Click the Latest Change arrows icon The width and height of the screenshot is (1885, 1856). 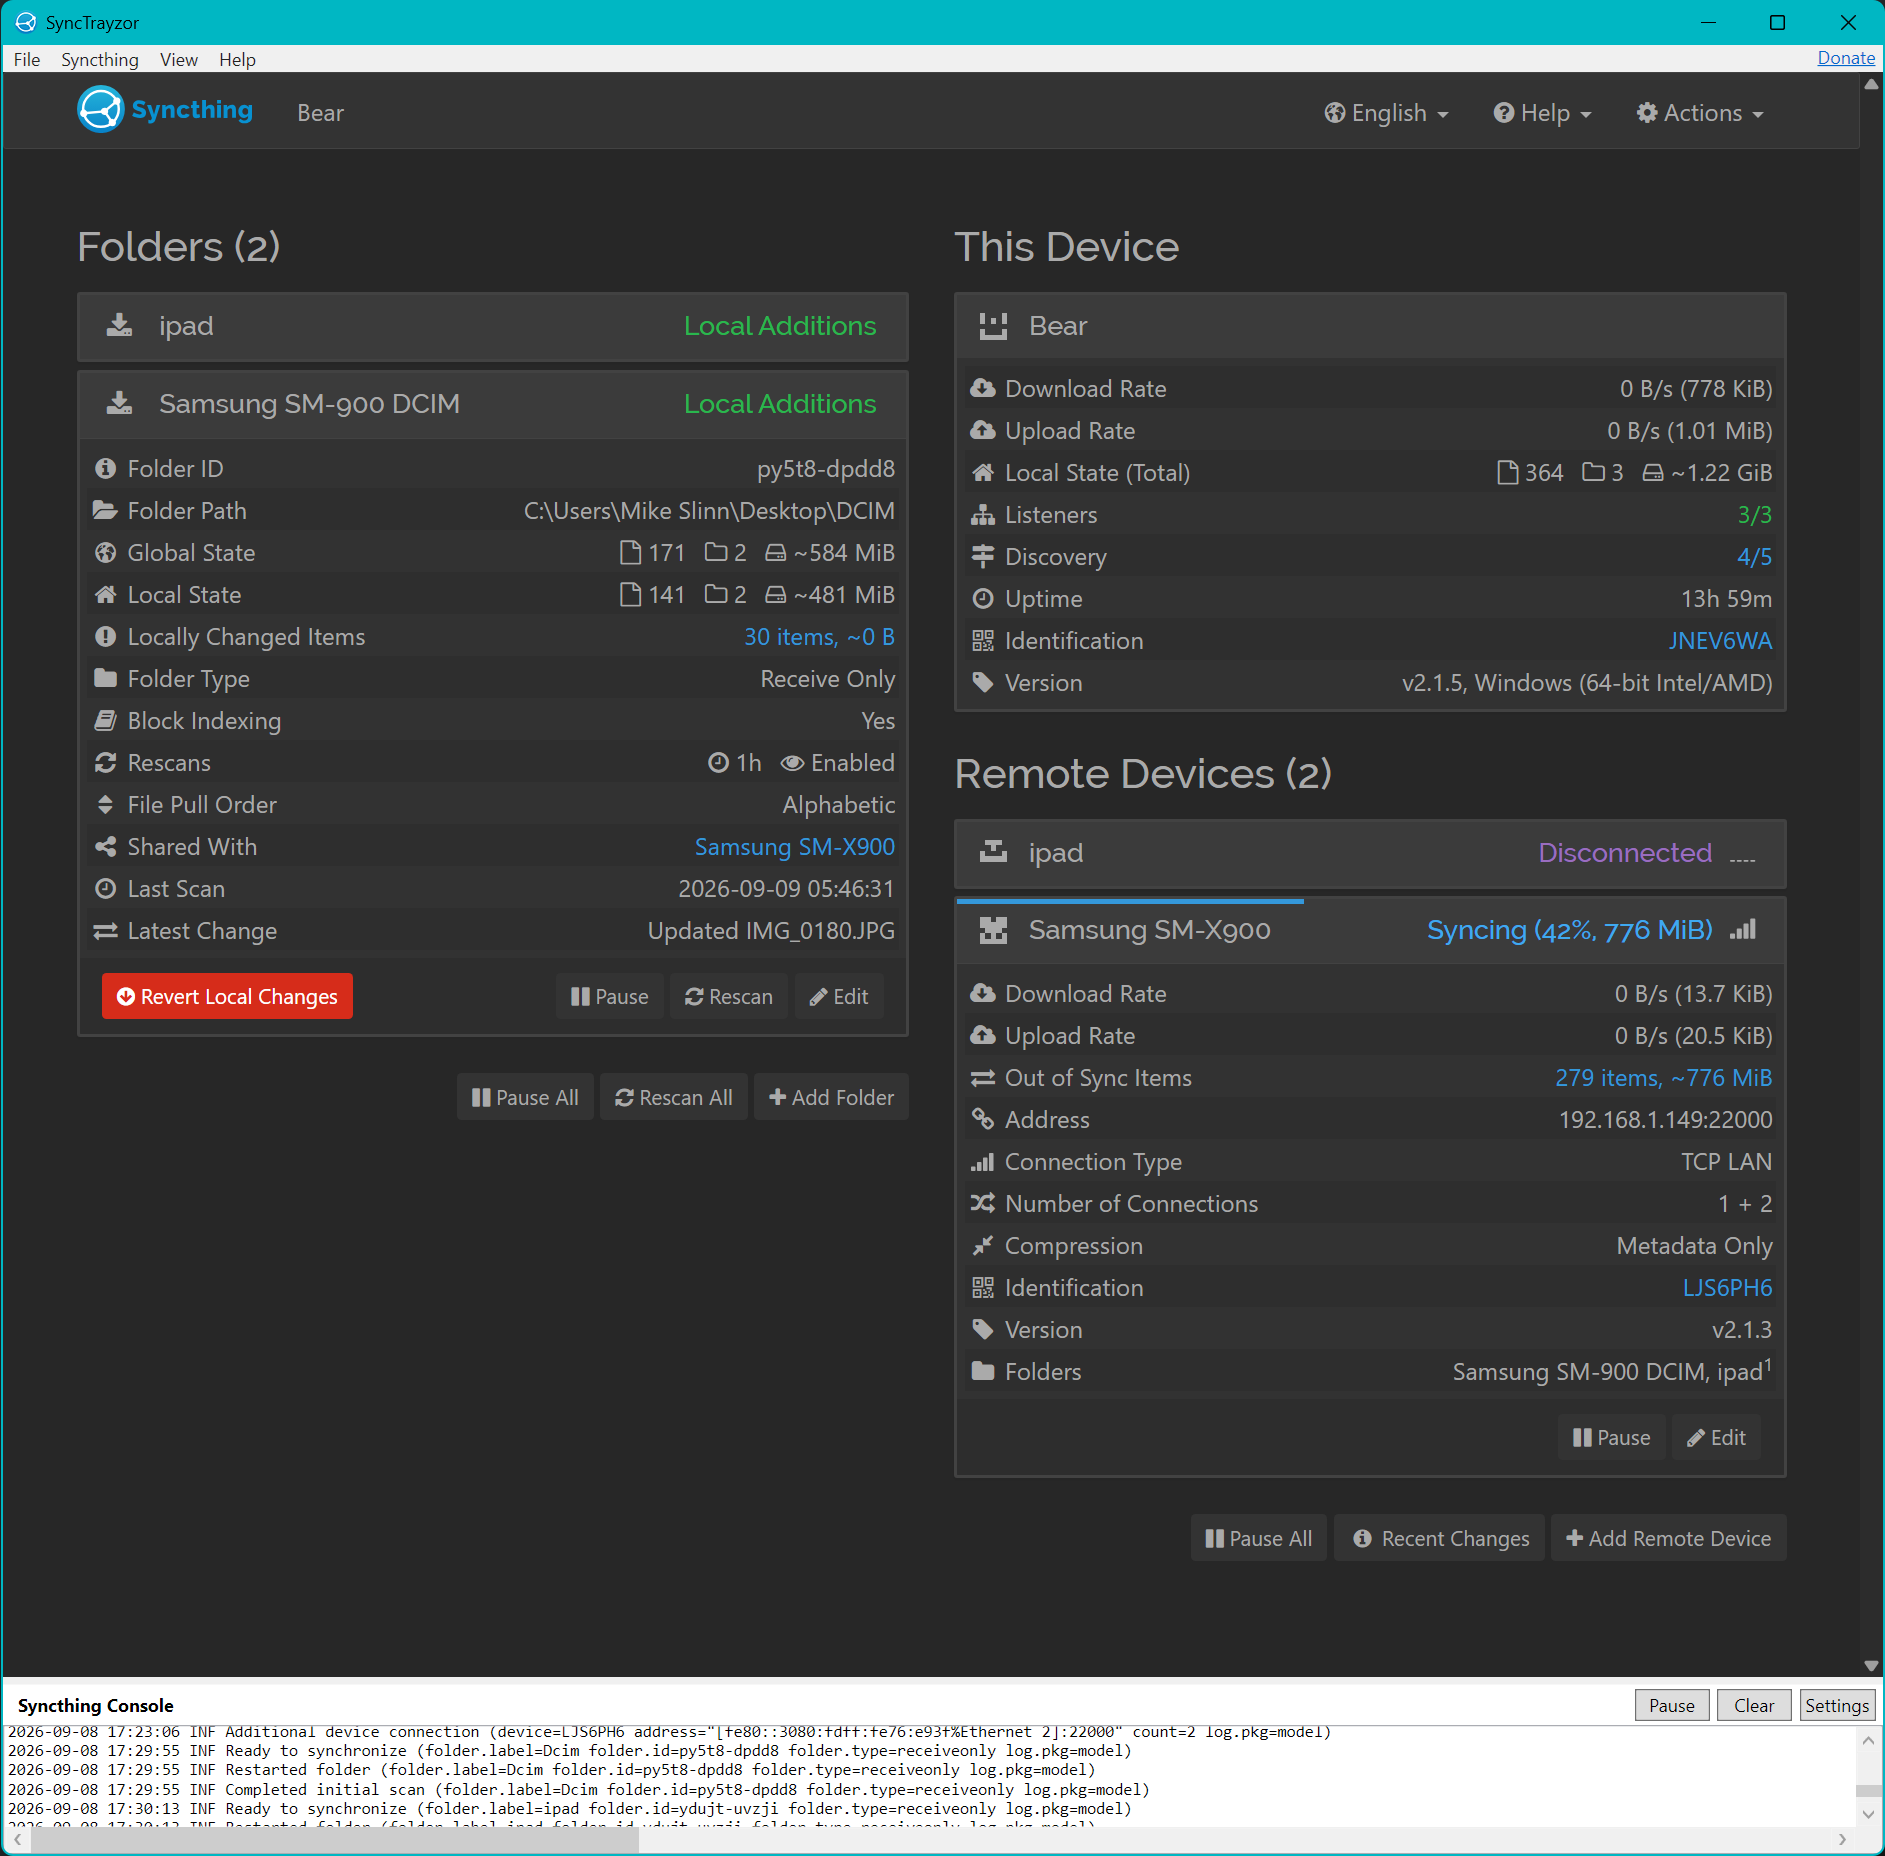[x=105, y=931]
